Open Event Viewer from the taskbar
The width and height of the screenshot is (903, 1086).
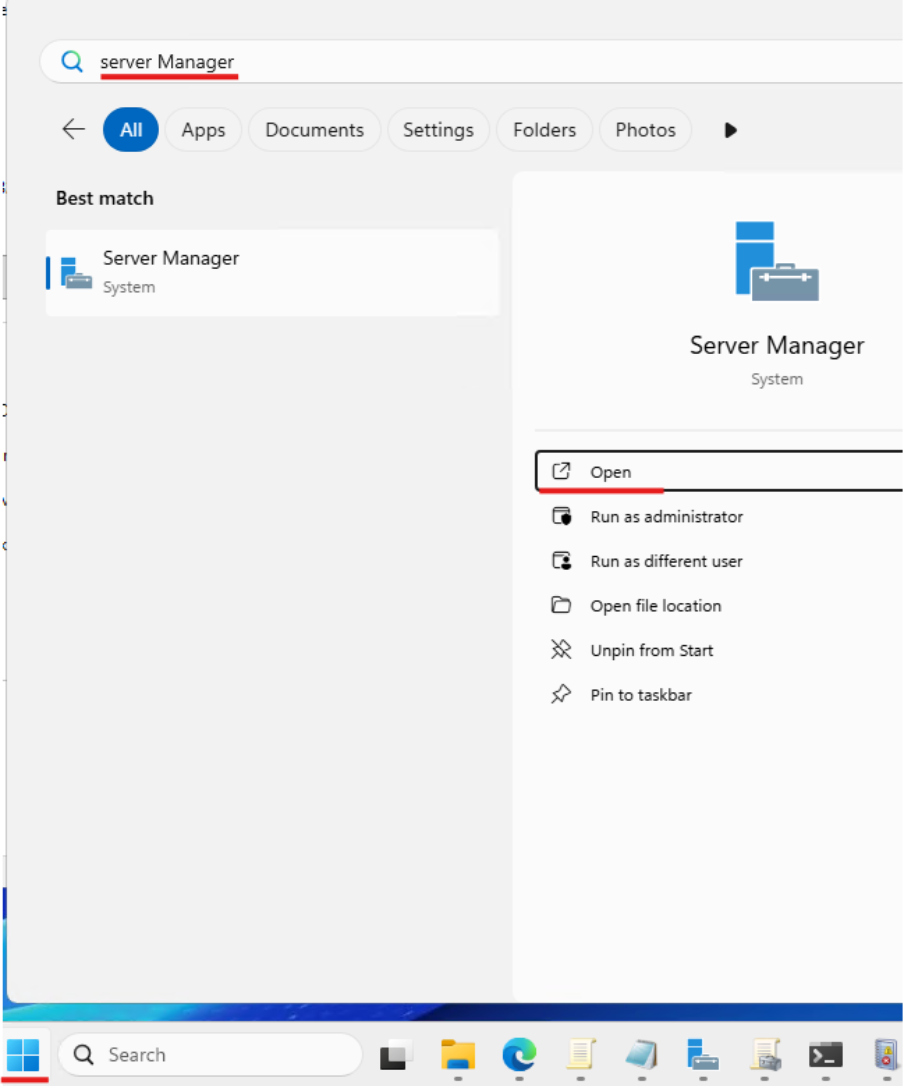(x=765, y=1055)
